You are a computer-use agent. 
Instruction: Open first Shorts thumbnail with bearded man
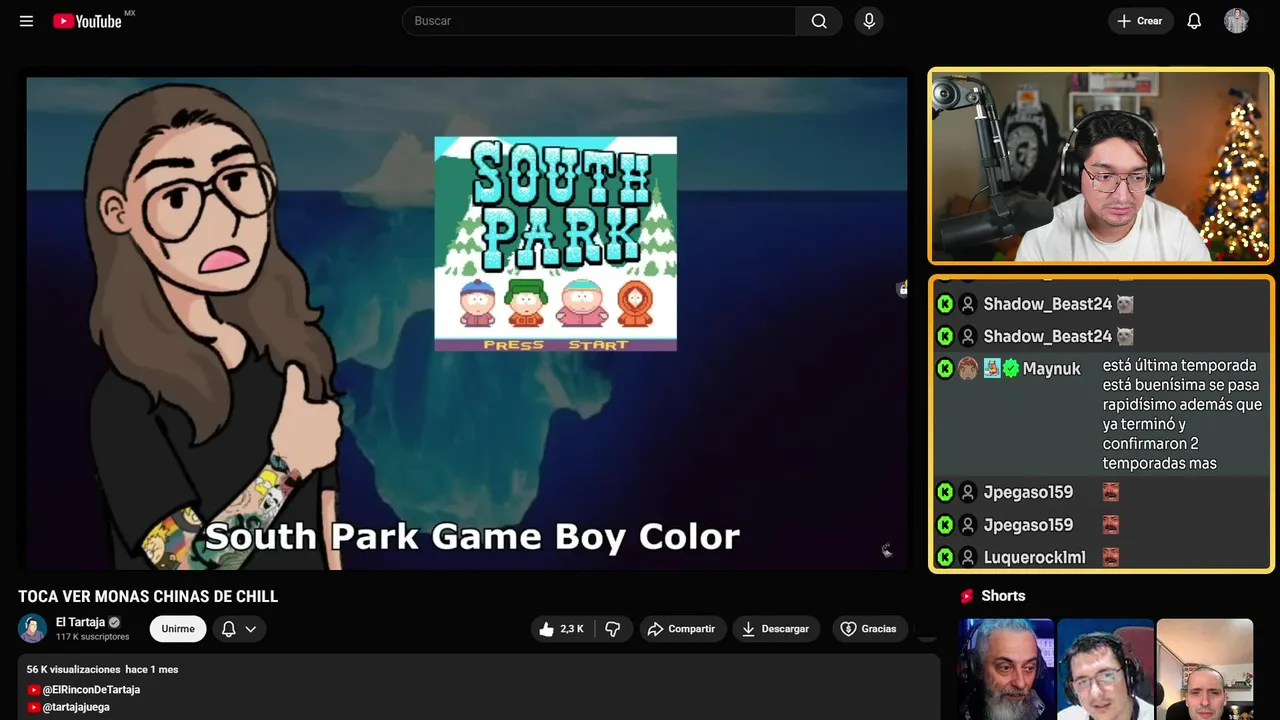(x=1006, y=669)
